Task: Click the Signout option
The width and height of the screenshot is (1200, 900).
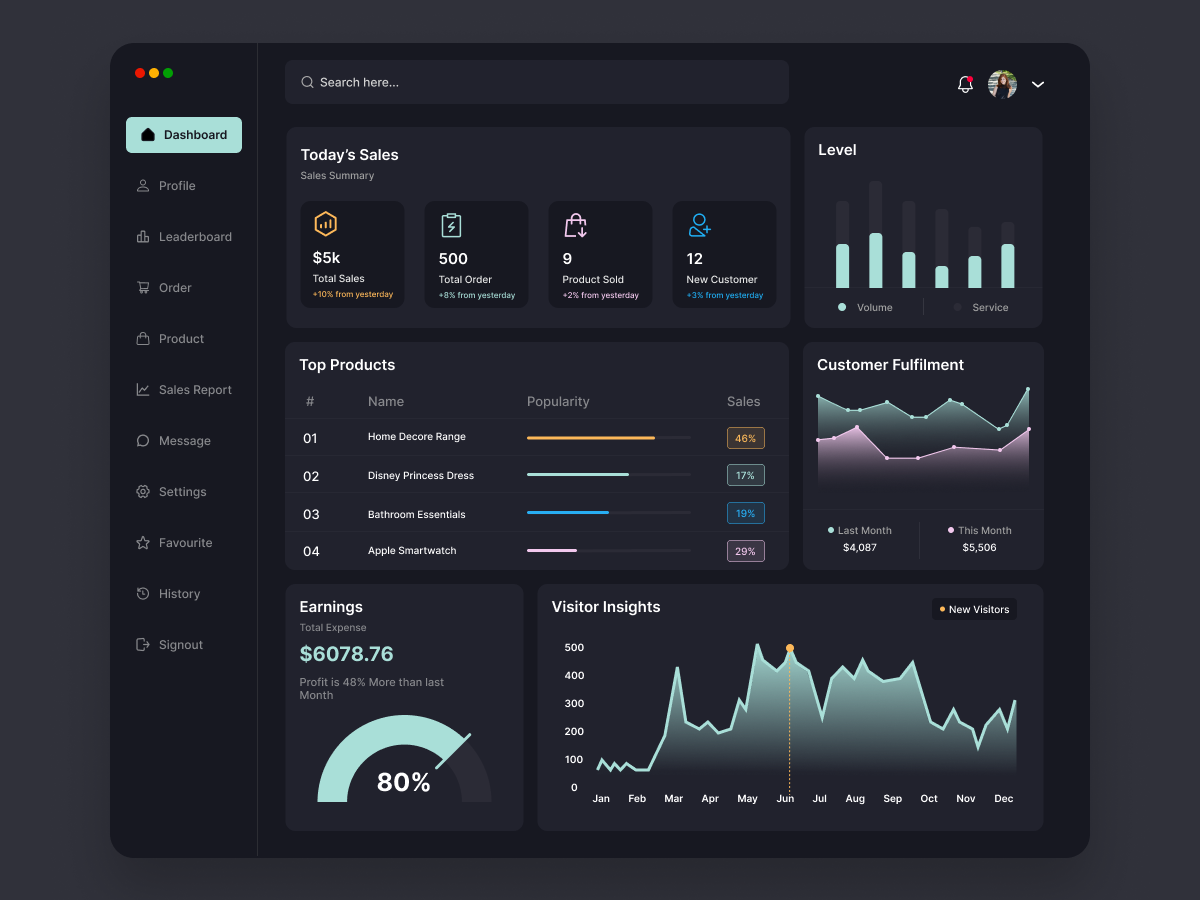Action: pos(182,644)
